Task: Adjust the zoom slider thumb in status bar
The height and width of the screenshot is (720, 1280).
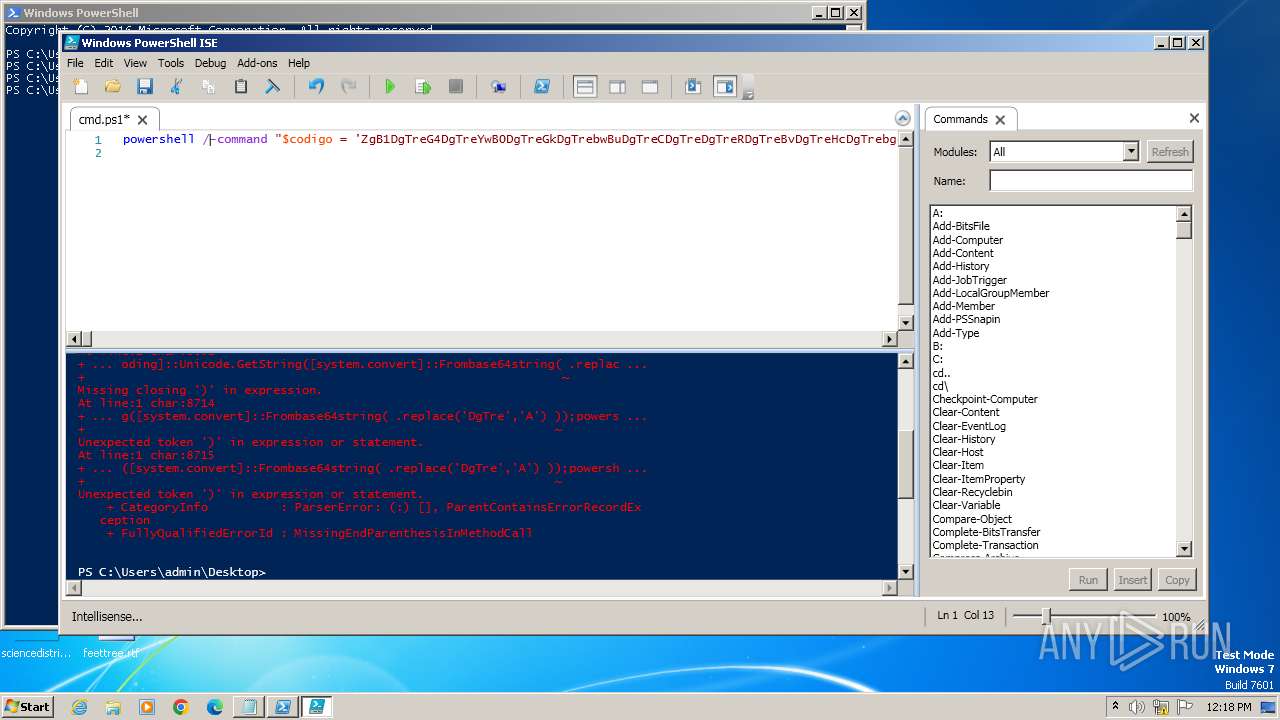Action: [x=1046, y=616]
